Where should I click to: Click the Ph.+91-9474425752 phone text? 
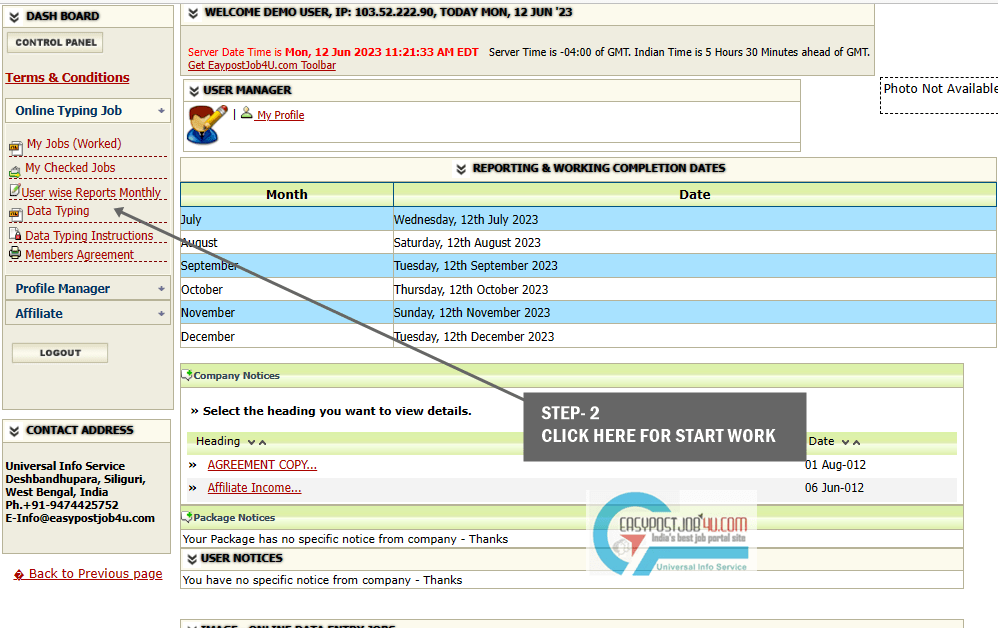point(62,505)
